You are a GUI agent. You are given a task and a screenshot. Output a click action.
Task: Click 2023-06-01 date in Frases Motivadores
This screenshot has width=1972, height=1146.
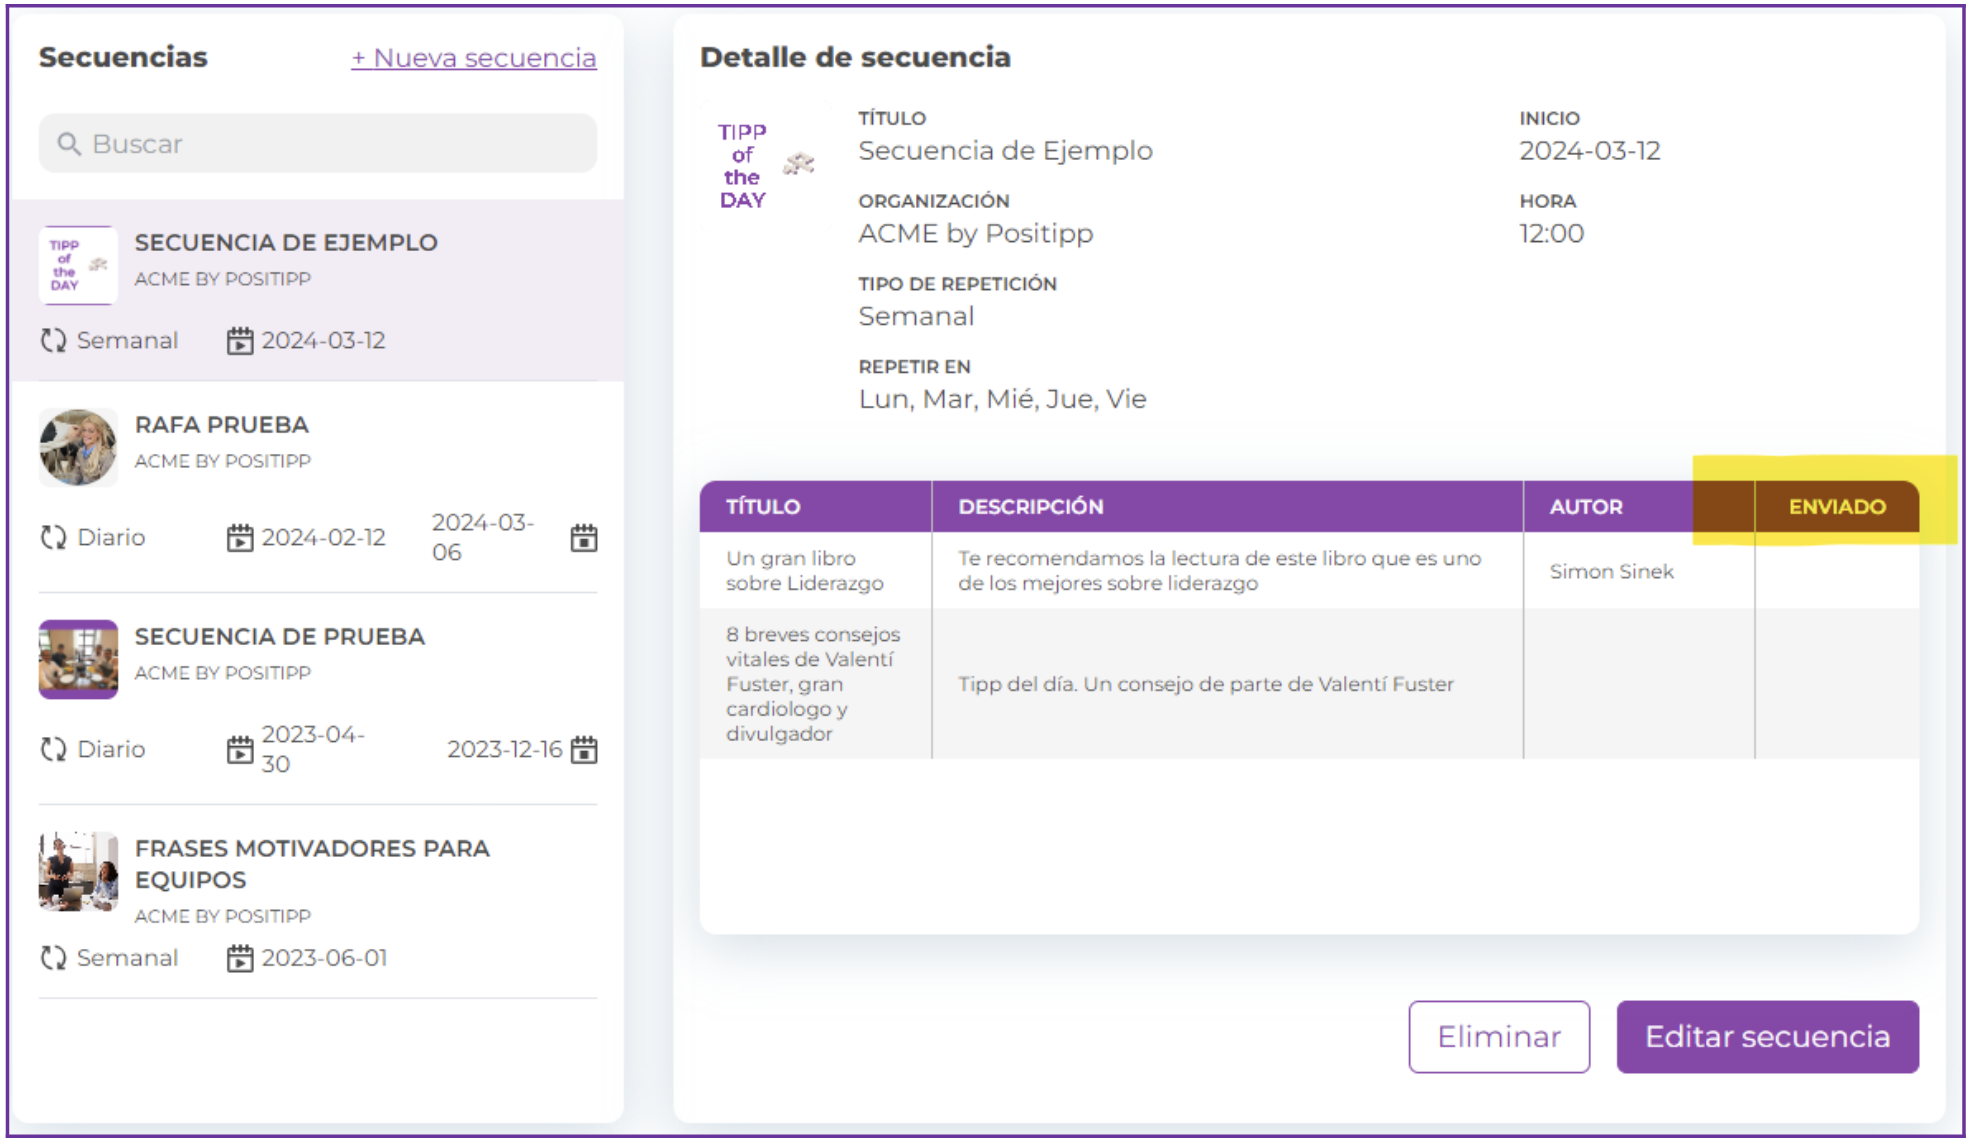[x=324, y=958]
